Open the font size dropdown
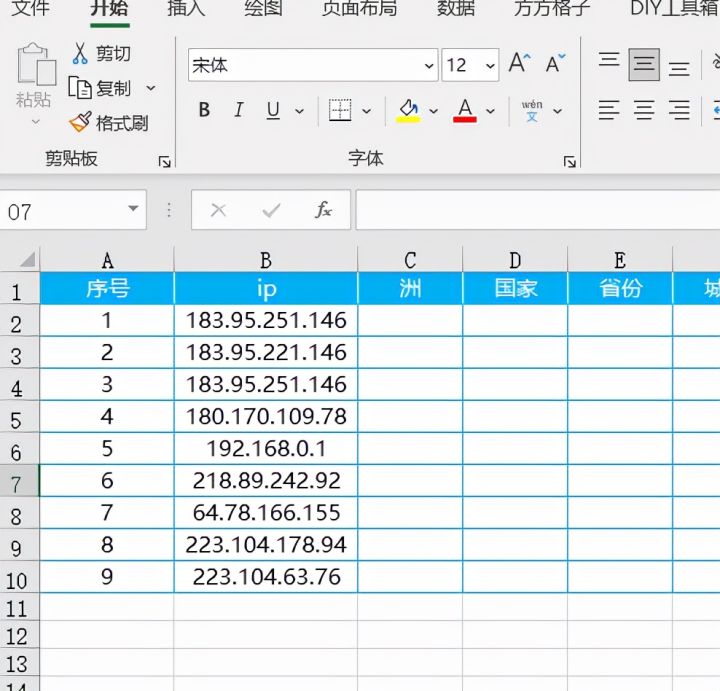Viewport: 720px width, 691px height. coord(490,66)
